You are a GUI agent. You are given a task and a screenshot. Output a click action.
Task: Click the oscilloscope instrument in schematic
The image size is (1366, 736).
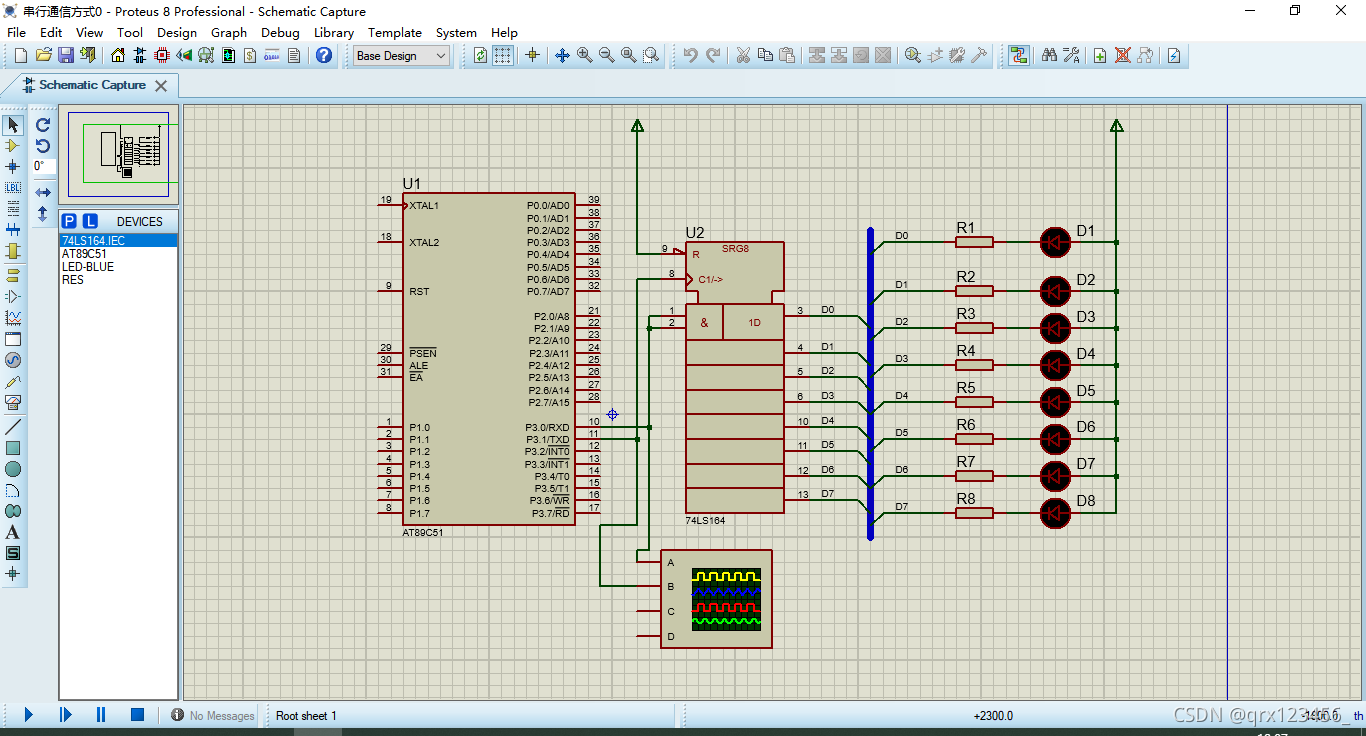pyautogui.click(x=716, y=599)
